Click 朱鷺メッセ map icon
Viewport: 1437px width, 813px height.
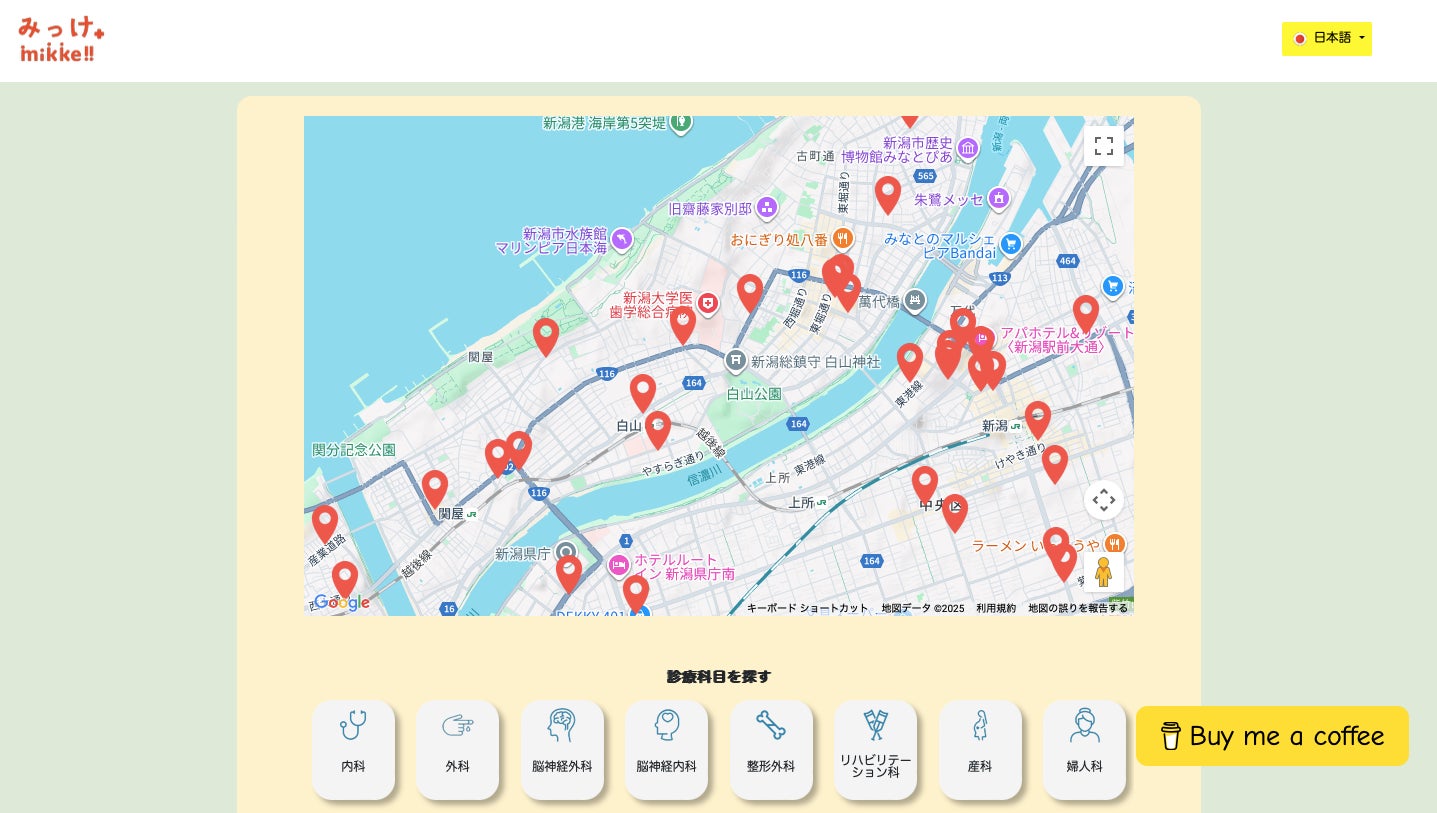coord(998,198)
